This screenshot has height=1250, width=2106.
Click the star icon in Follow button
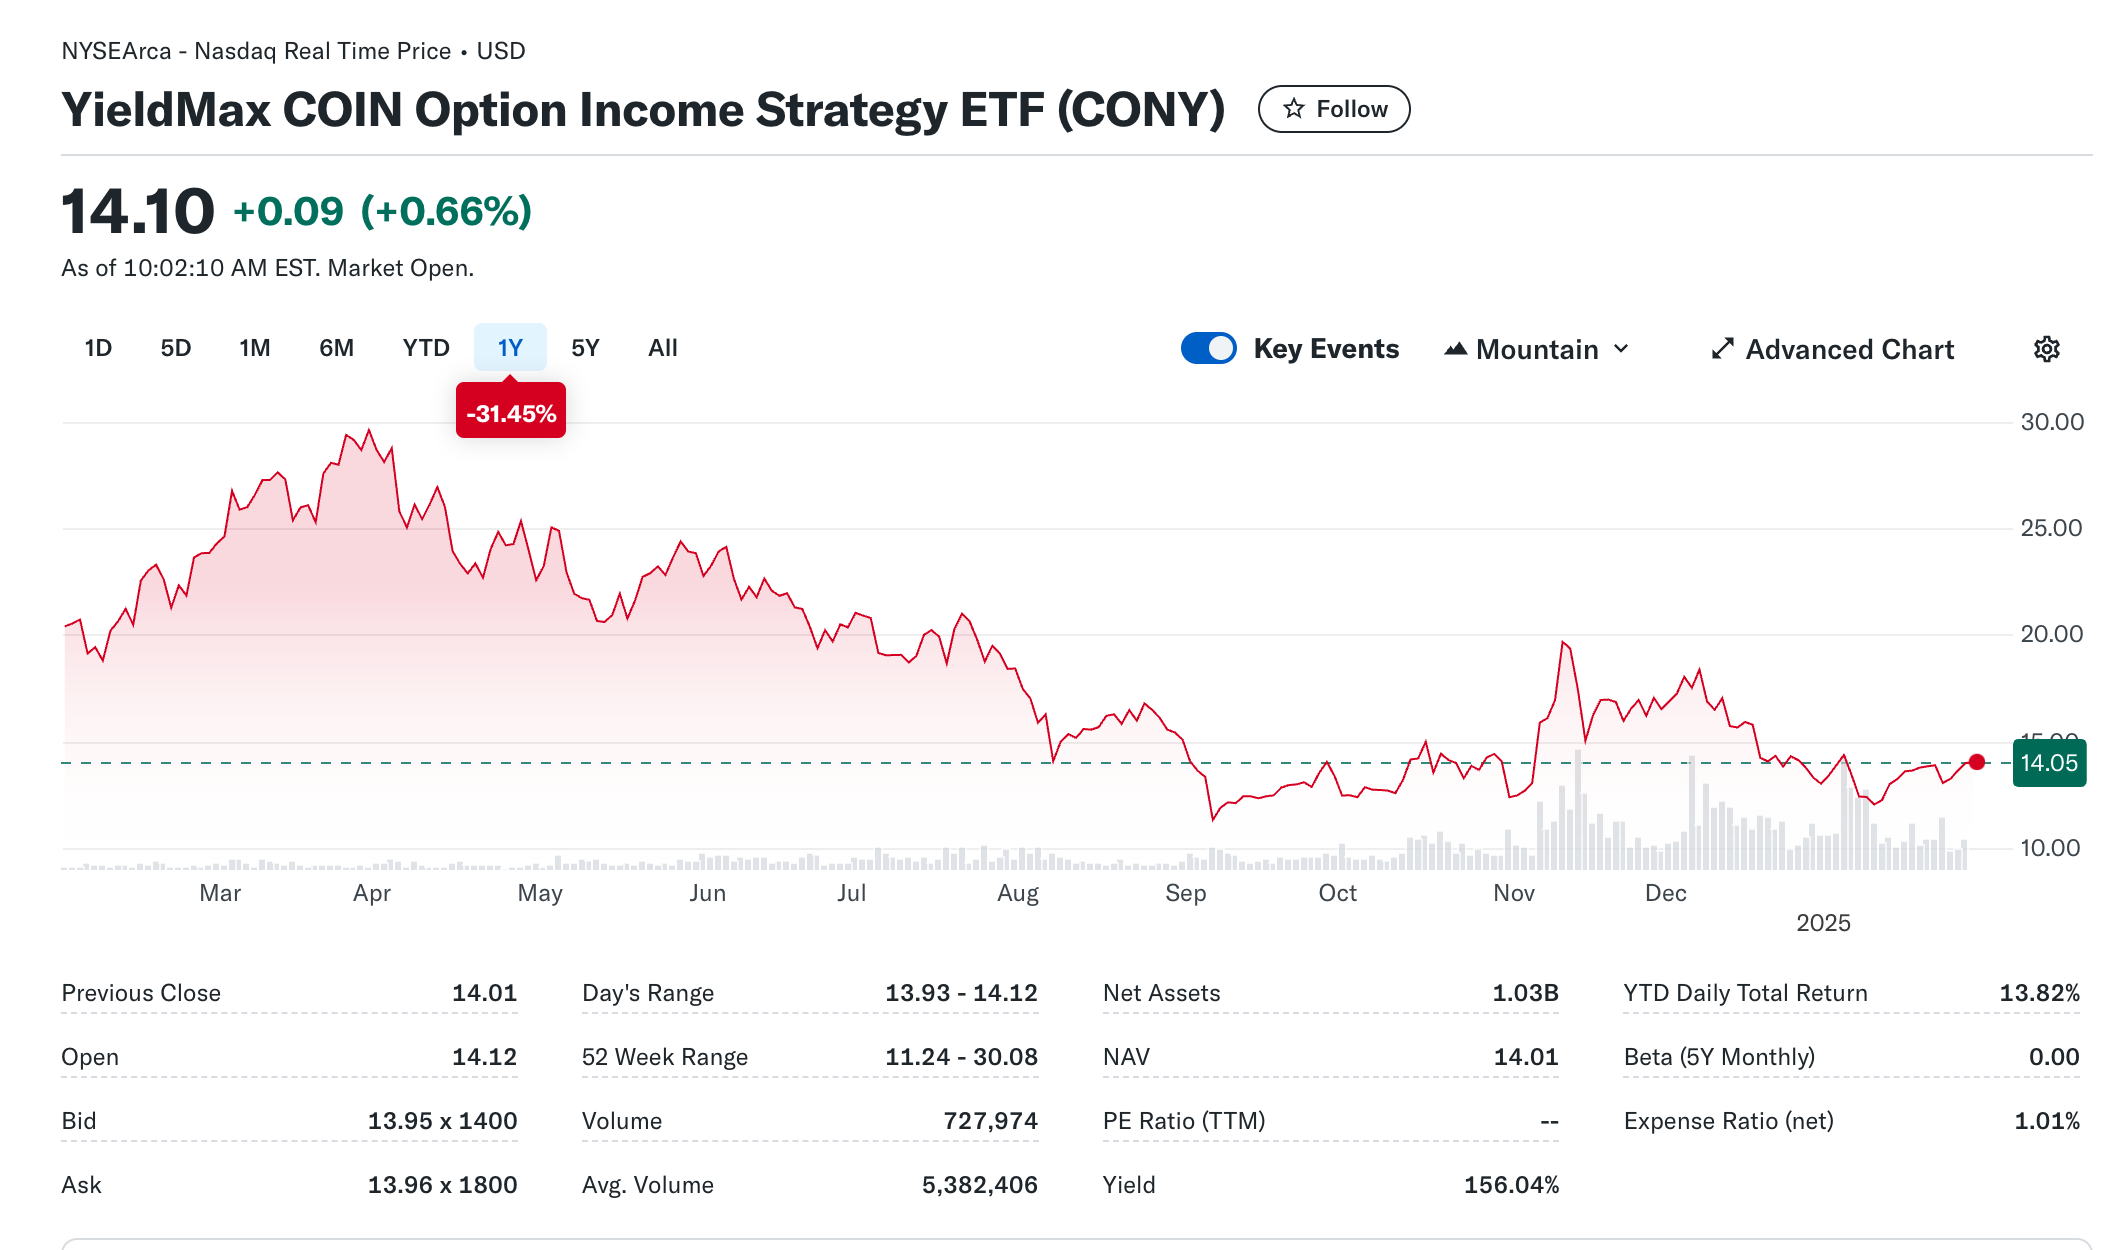point(1294,109)
